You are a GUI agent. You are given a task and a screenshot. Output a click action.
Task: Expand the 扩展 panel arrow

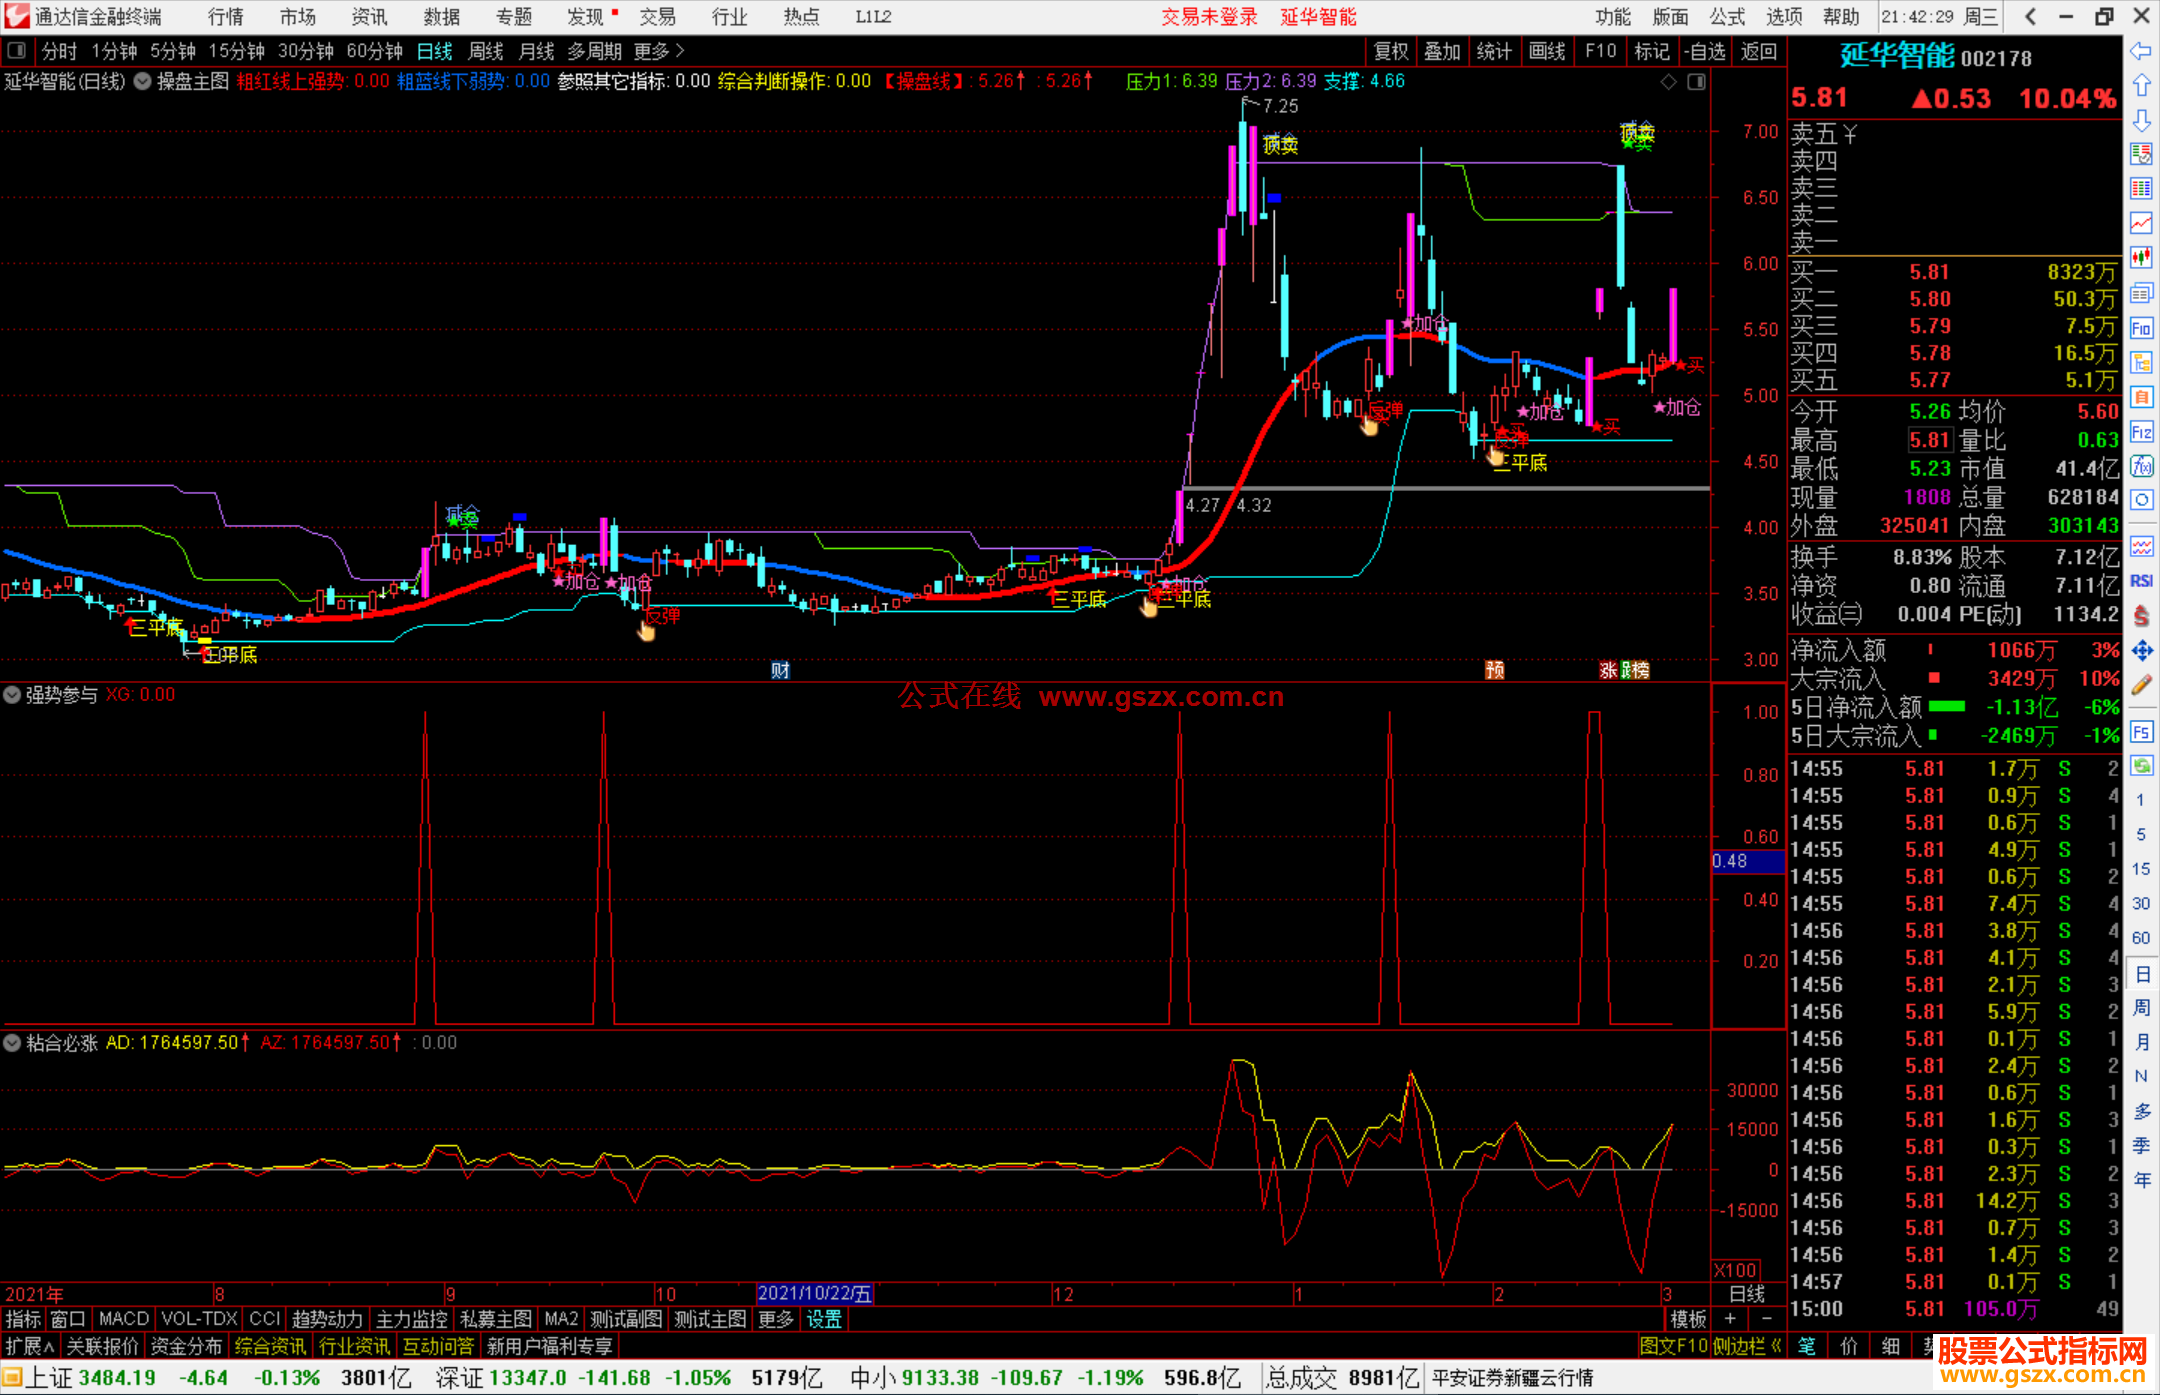30,1346
